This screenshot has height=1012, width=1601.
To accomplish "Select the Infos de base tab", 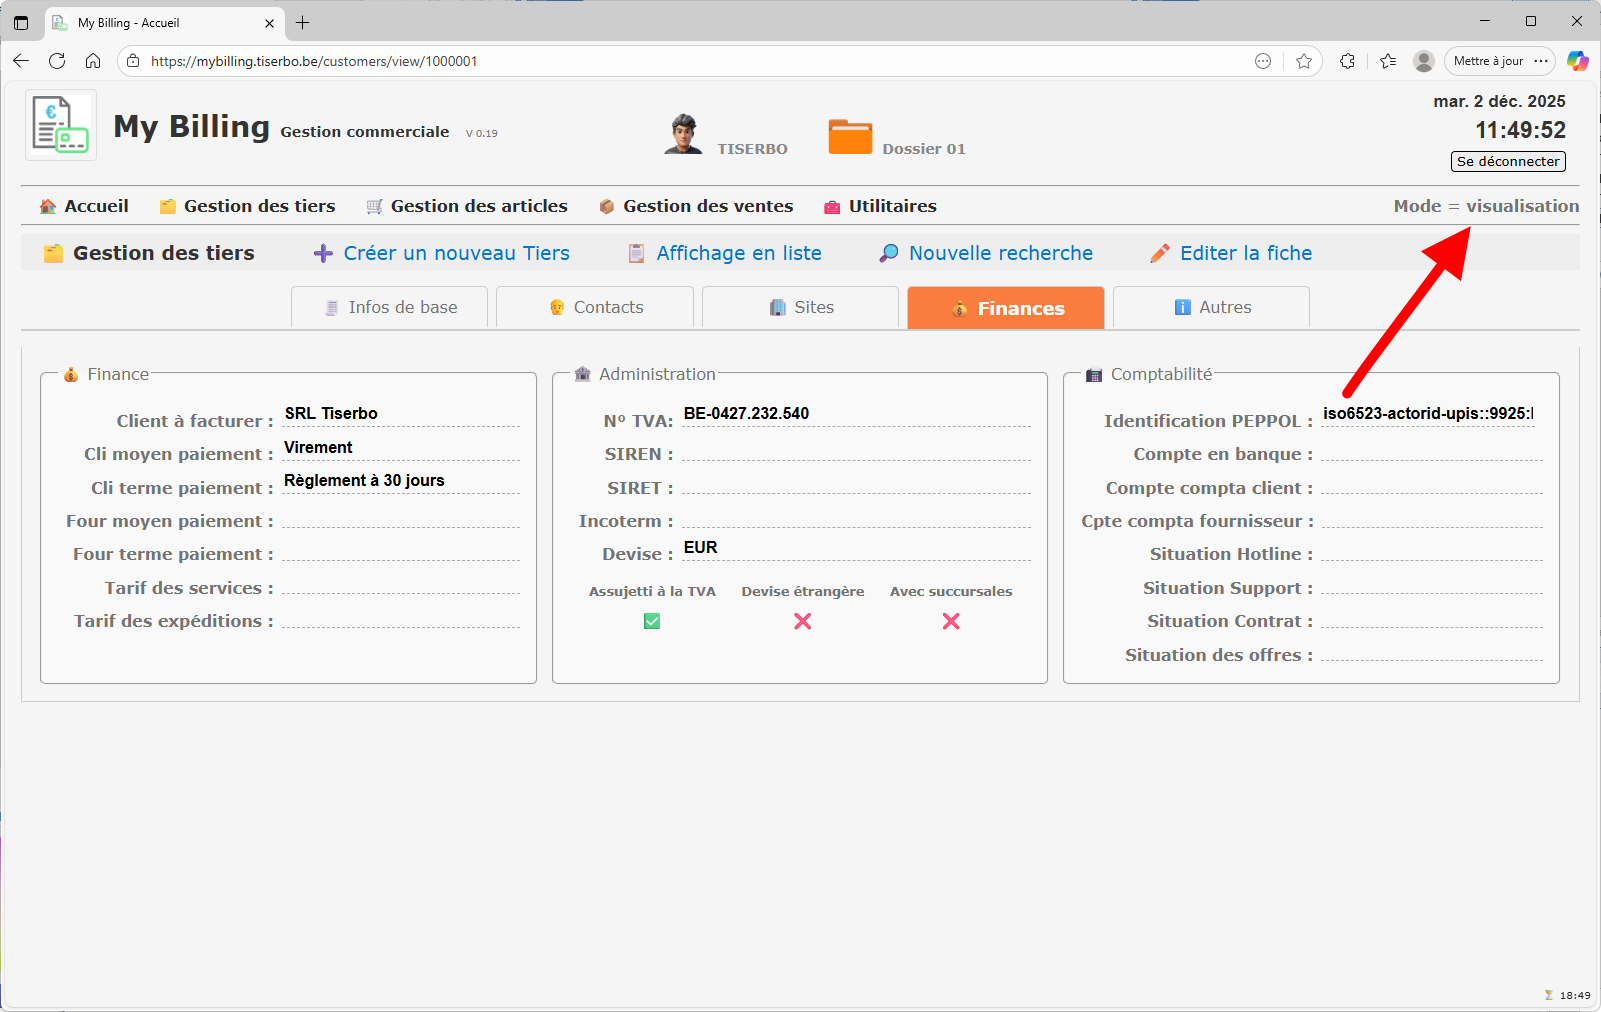I will point(390,308).
